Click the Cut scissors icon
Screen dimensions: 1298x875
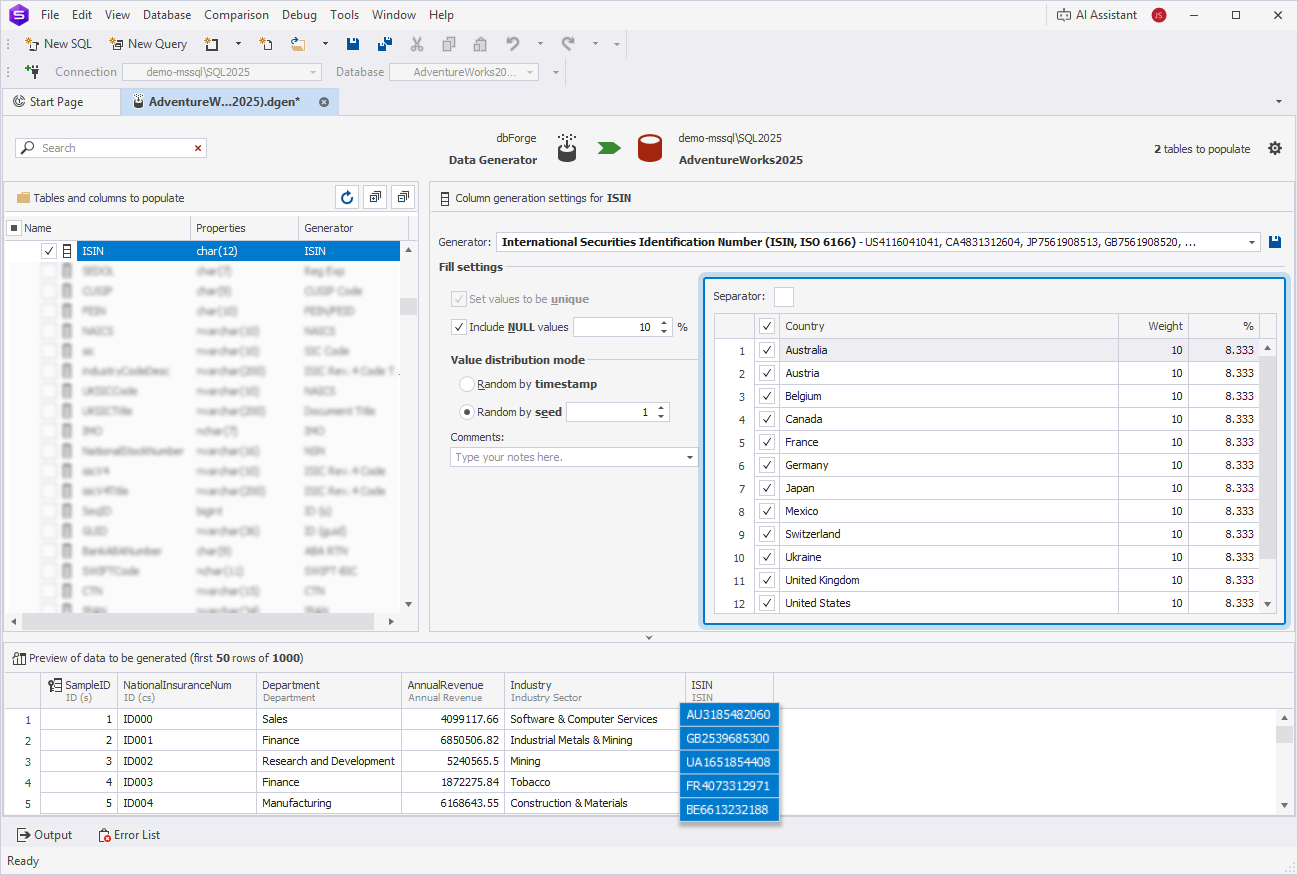tap(417, 44)
